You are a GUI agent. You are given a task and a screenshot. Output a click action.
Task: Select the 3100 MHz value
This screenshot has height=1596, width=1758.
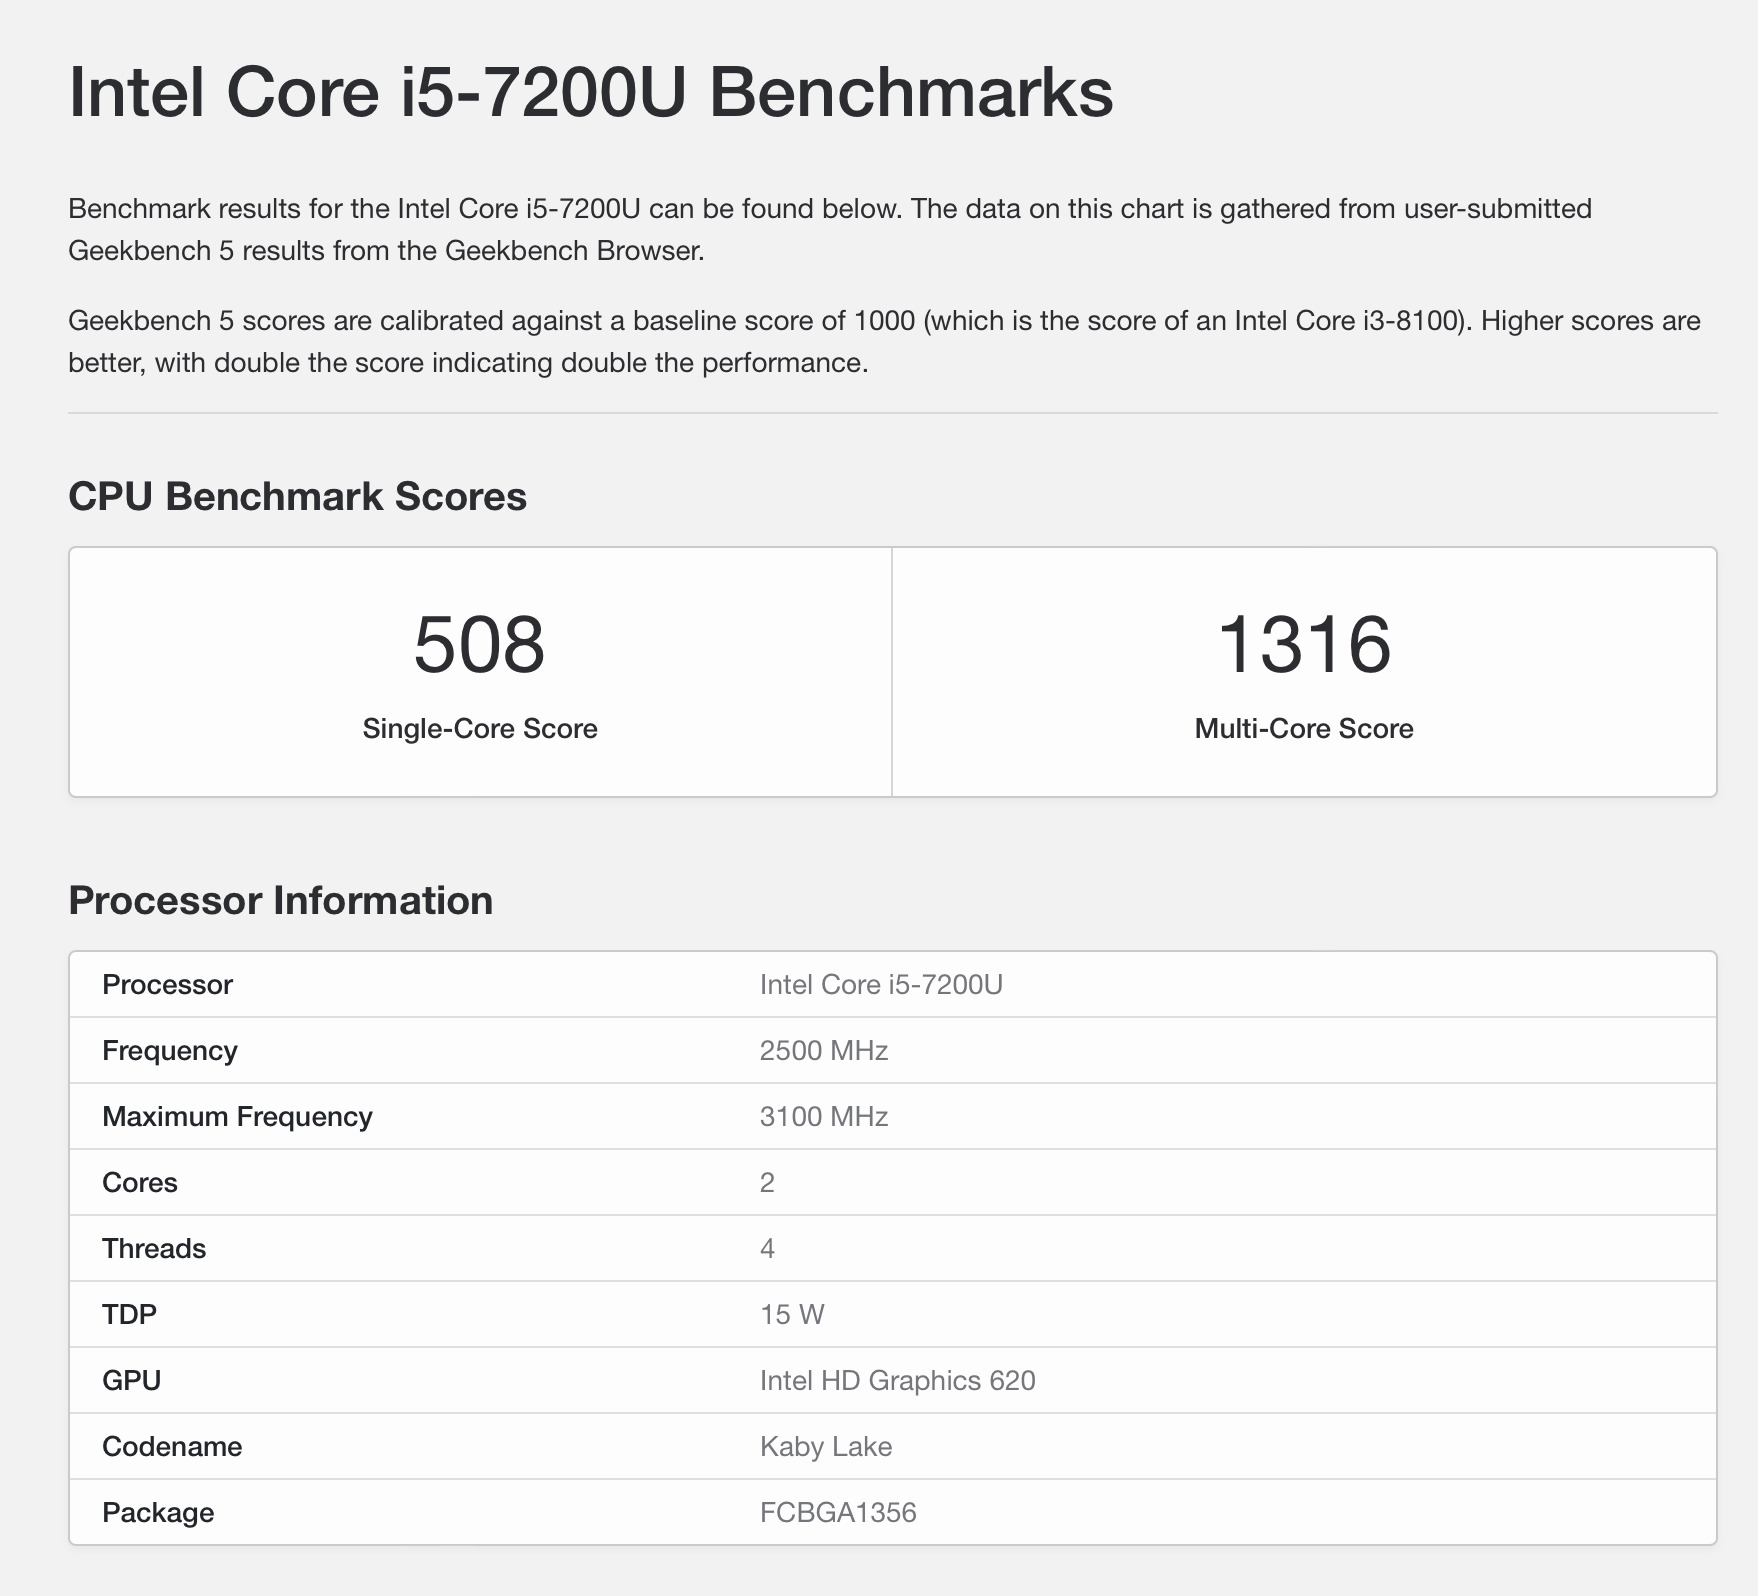[x=824, y=1117]
